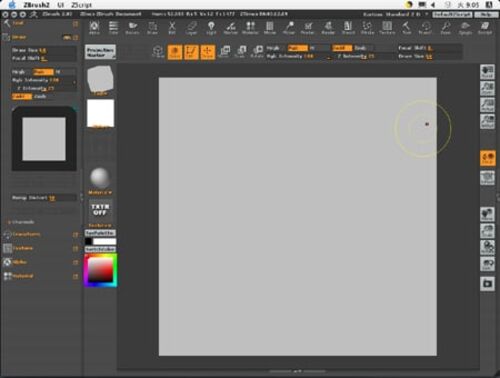Click the SwitchColor button above color picker
Screen dimensions: 500x378
[100, 233]
